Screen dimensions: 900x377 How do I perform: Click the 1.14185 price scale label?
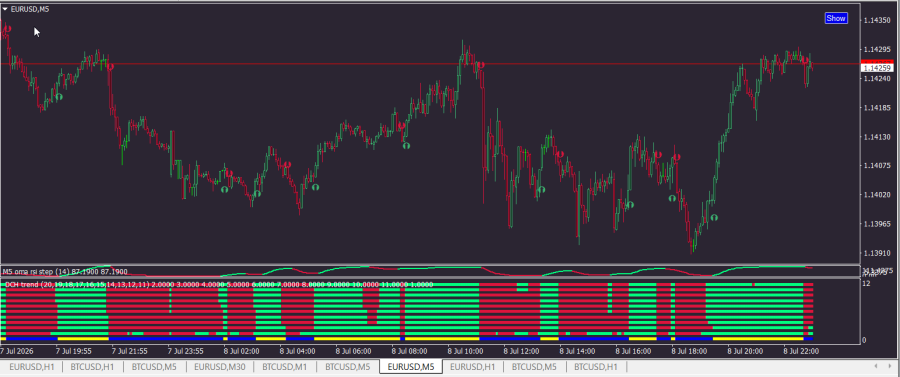click(876, 108)
